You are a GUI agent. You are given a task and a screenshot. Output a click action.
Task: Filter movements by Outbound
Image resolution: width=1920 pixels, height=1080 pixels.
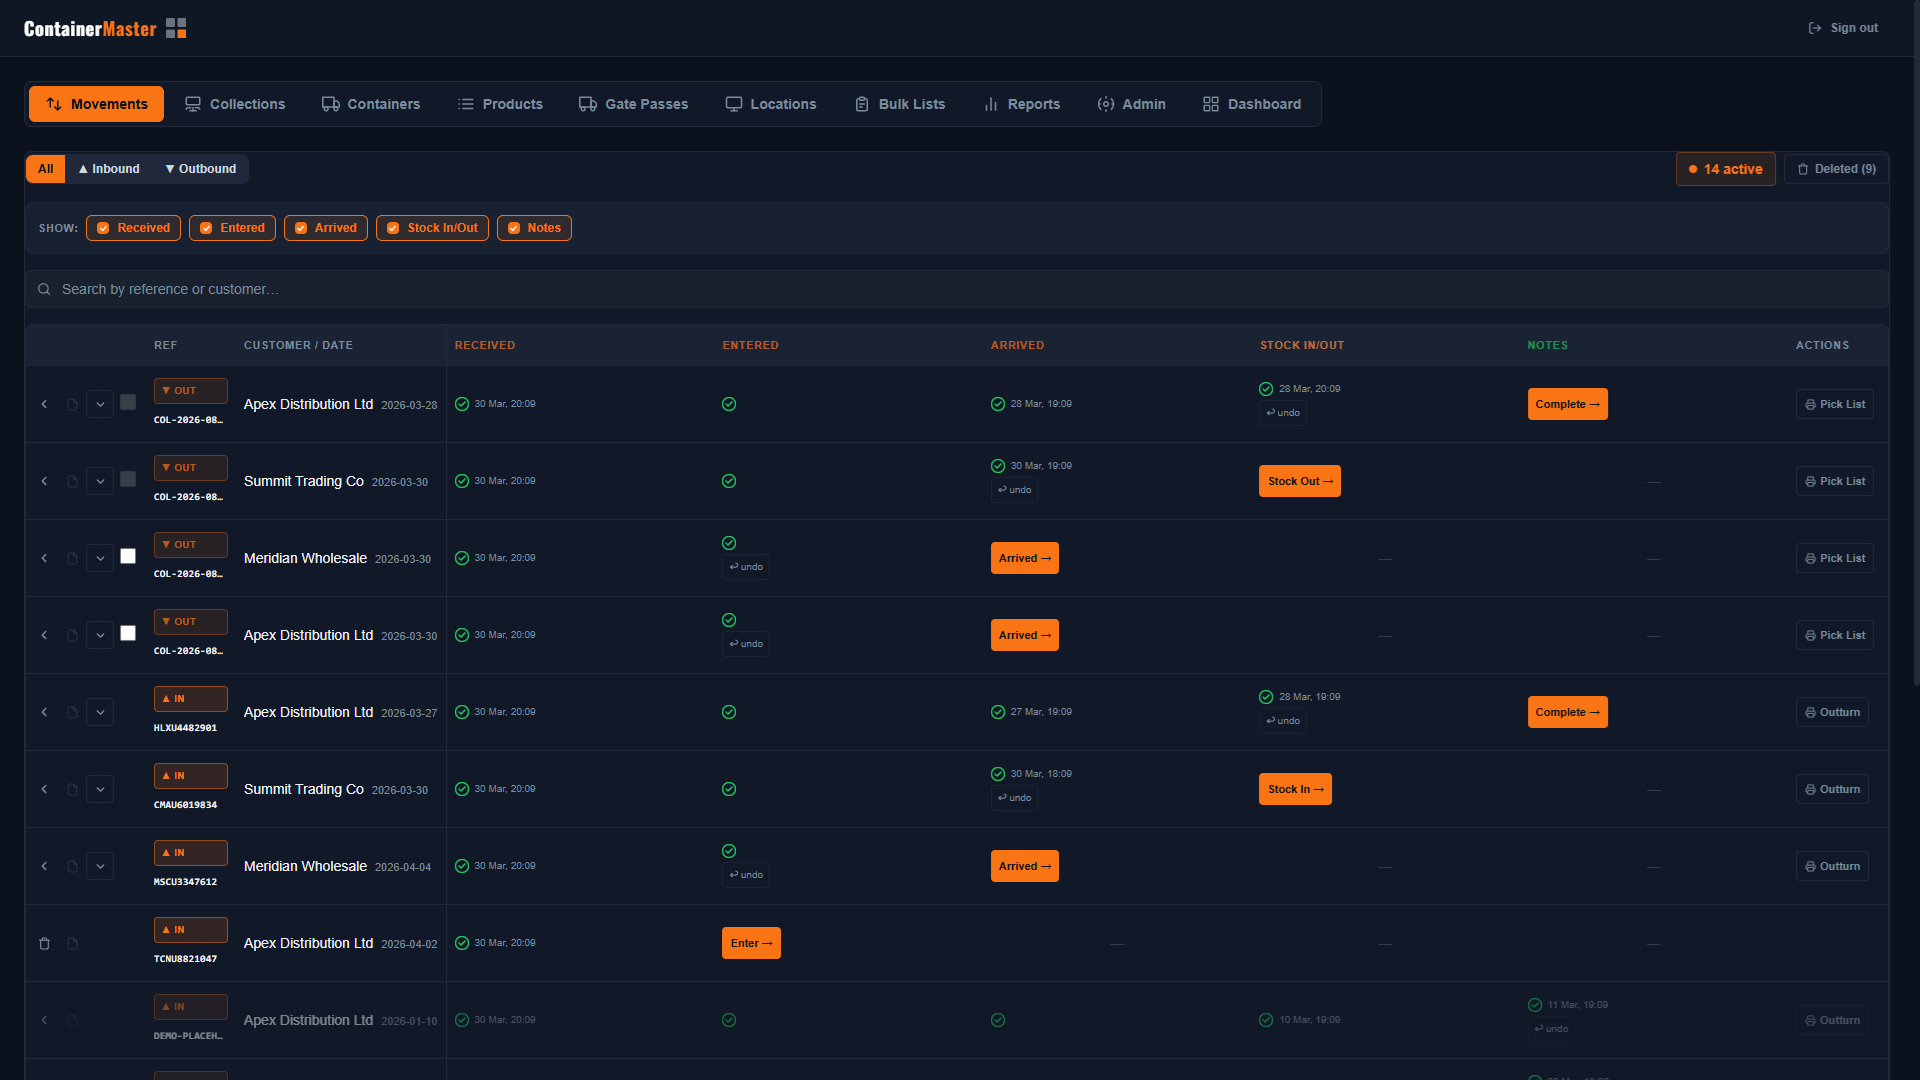pos(201,169)
